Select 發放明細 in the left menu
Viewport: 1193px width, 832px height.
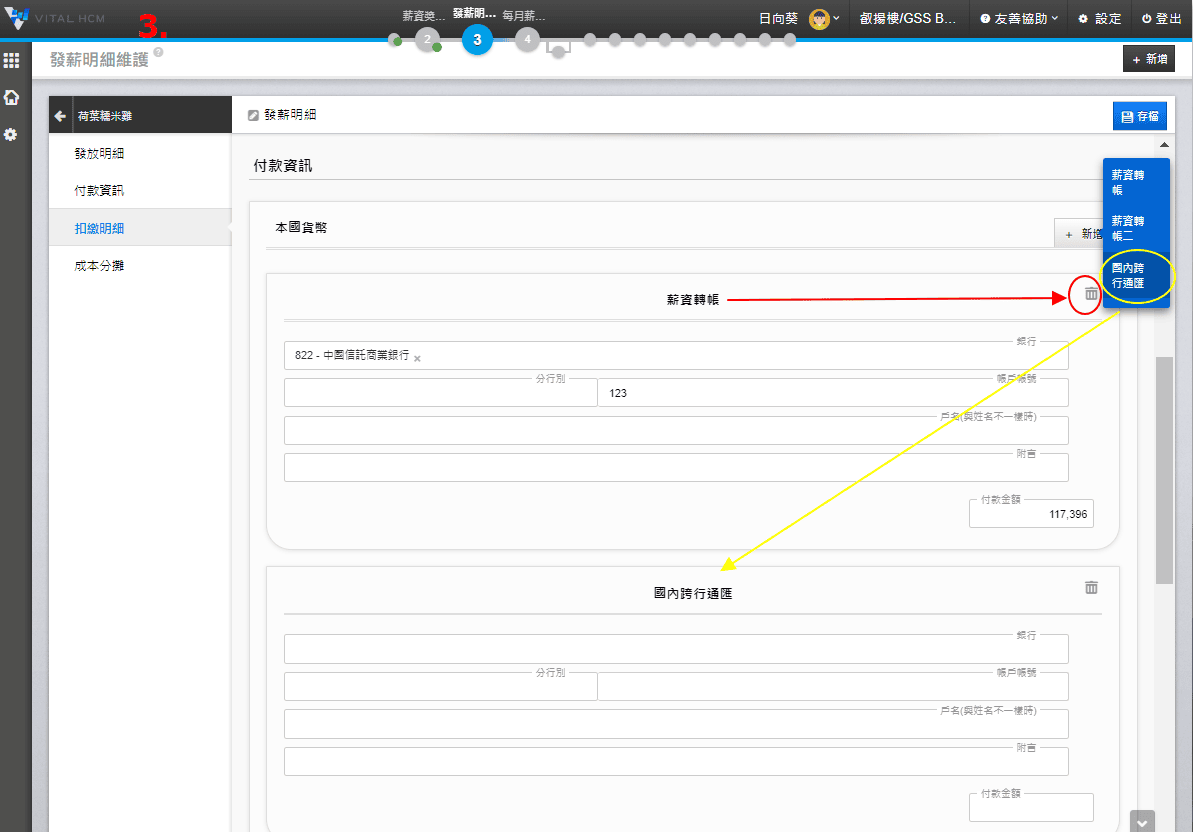point(100,154)
